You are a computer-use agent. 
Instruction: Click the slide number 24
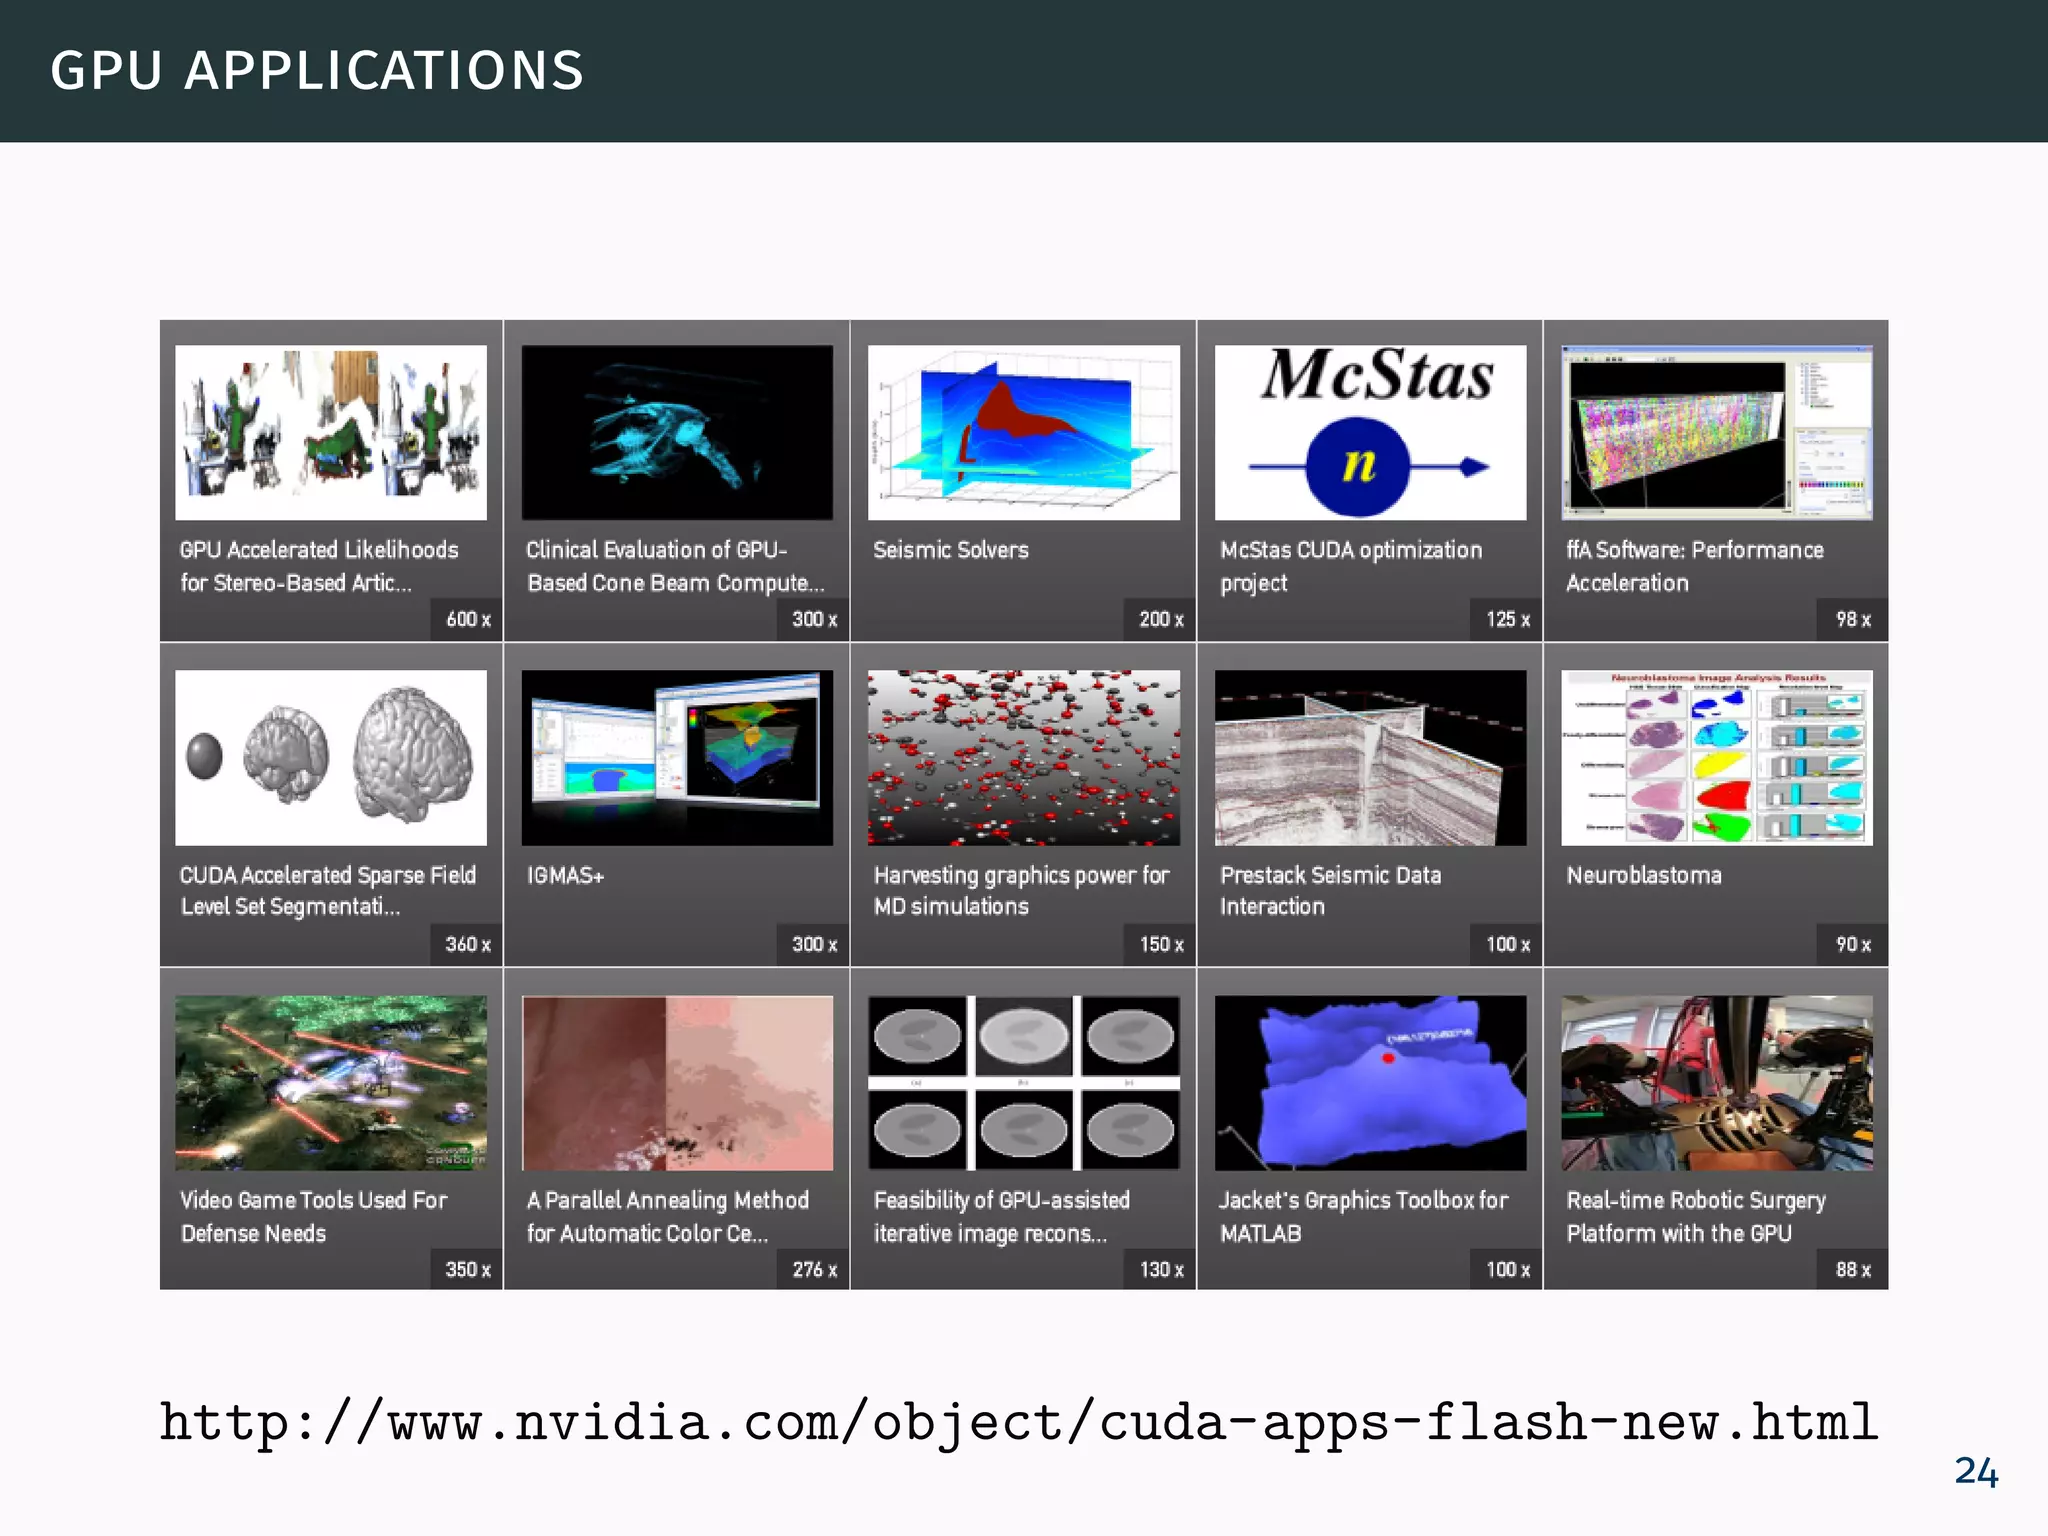click(x=1977, y=1472)
